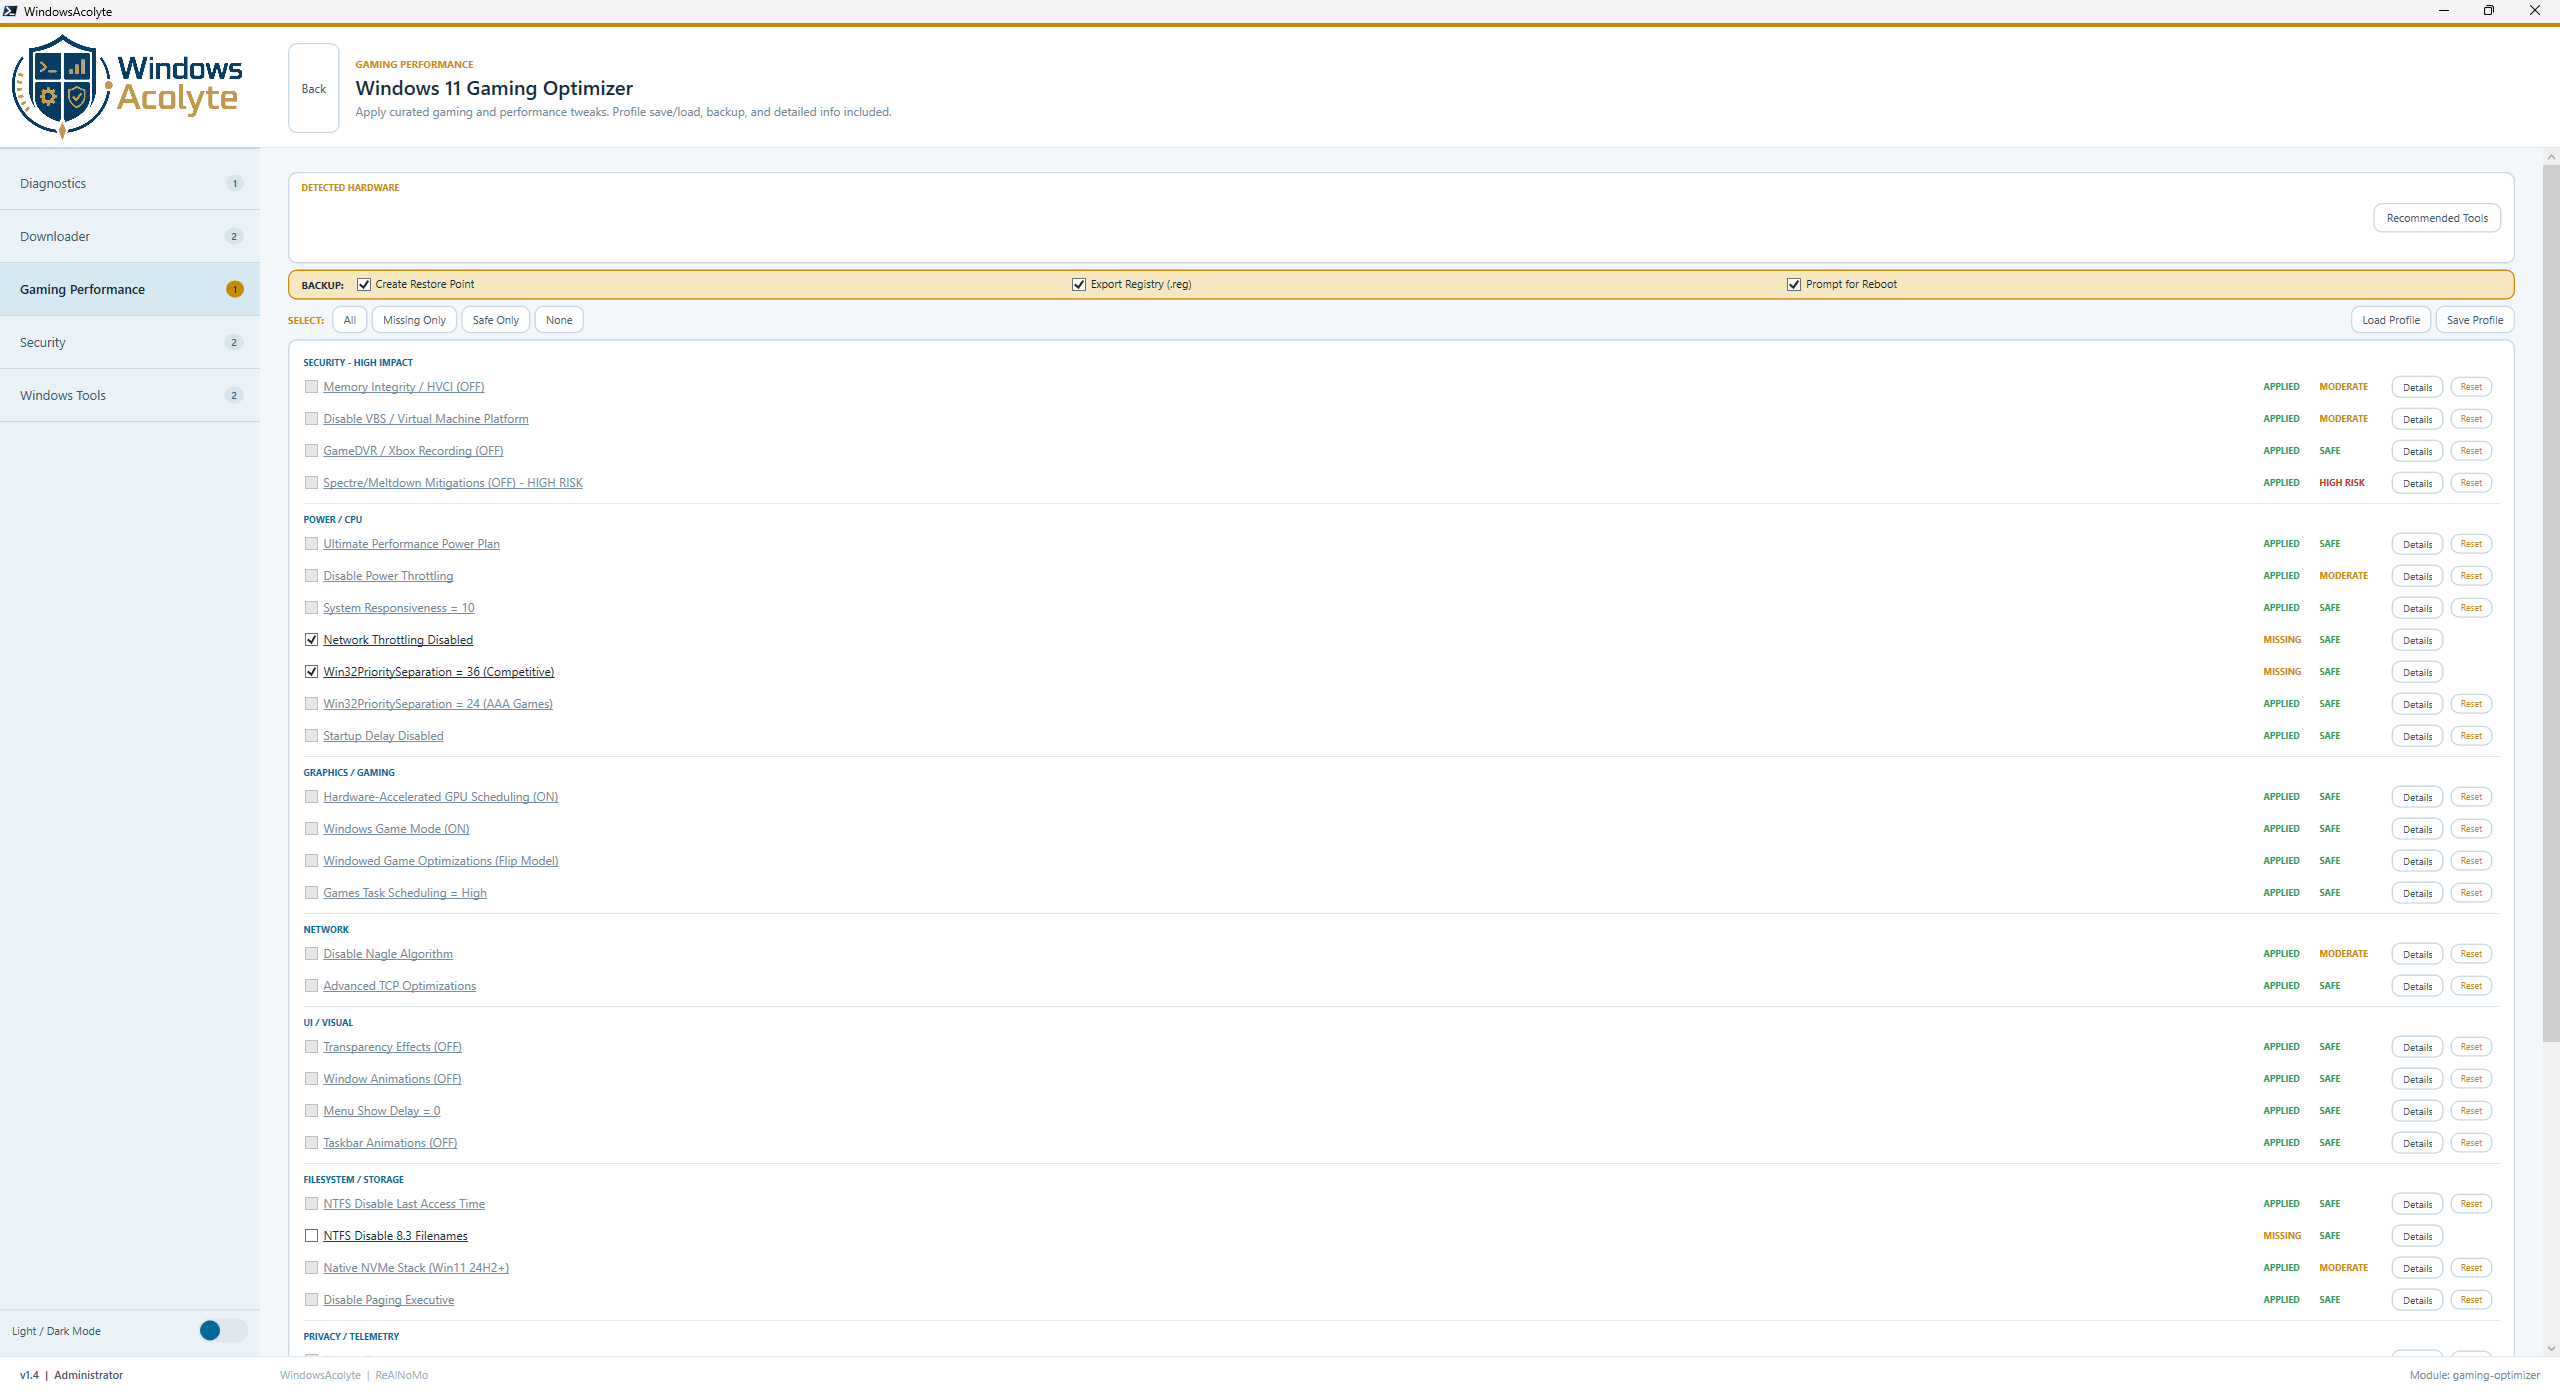Reset Spectre/Meltdown Mitigations tweak

(2471, 483)
